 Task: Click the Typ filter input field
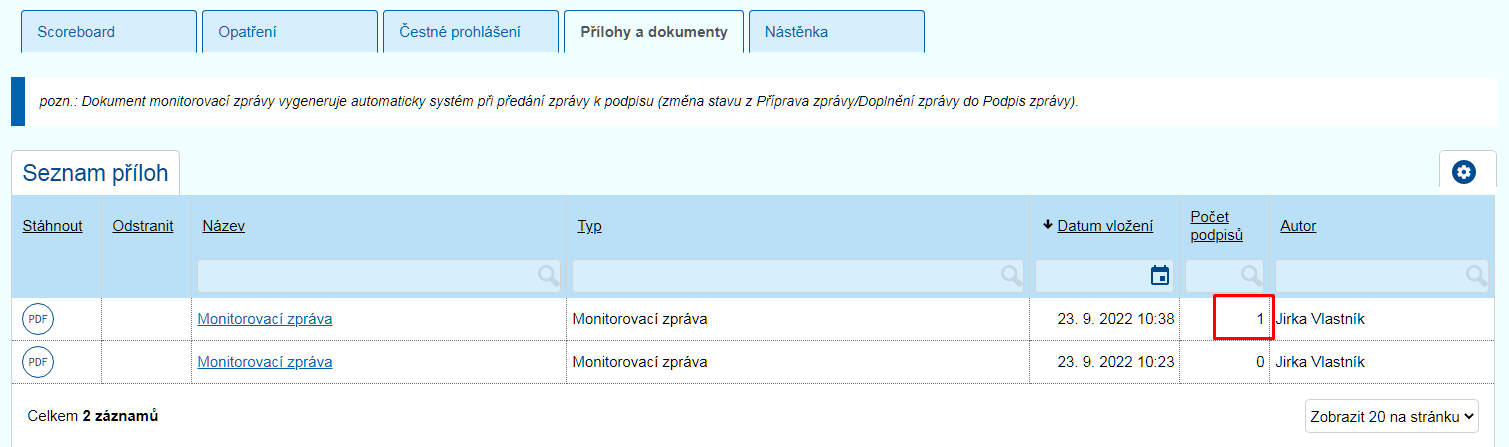pyautogui.click(x=785, y=276)
